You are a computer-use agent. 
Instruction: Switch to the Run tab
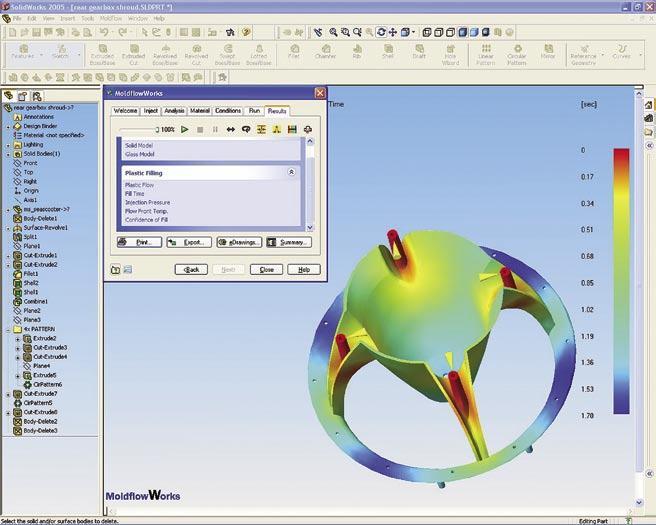coord(254,111)
